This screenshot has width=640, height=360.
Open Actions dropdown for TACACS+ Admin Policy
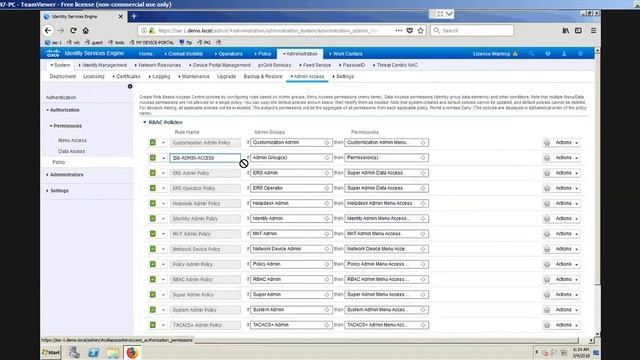[x=567, y=325]
